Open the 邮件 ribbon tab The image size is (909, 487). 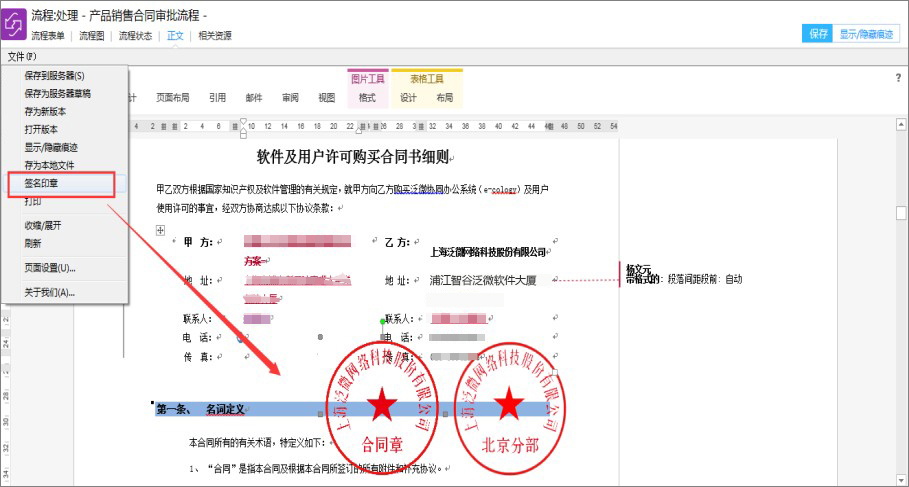click(254, 98)
